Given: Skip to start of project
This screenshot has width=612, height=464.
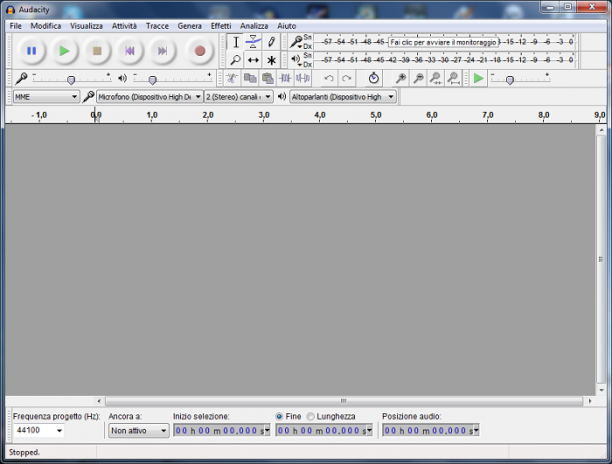Looking at the screenshot, I should point(130,51).
